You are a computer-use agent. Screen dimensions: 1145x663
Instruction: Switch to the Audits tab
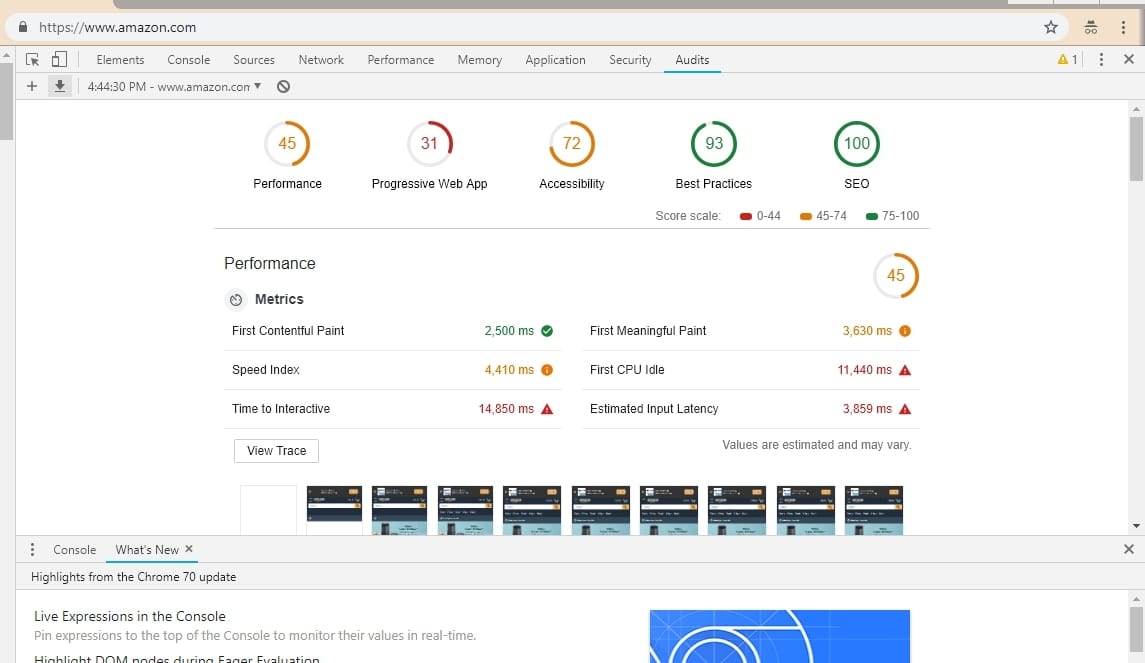(x=692, y=60)
